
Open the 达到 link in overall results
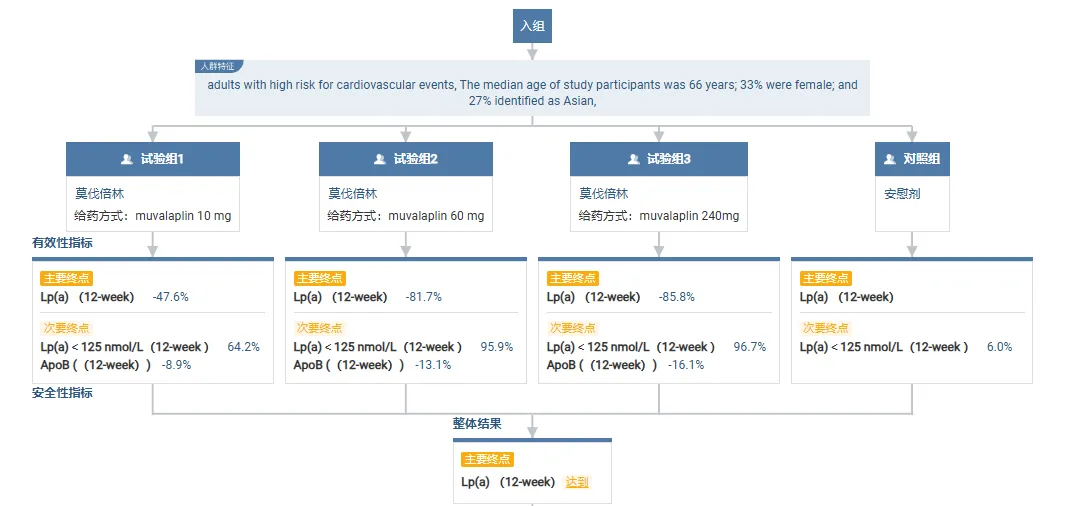tap(577, 482)
